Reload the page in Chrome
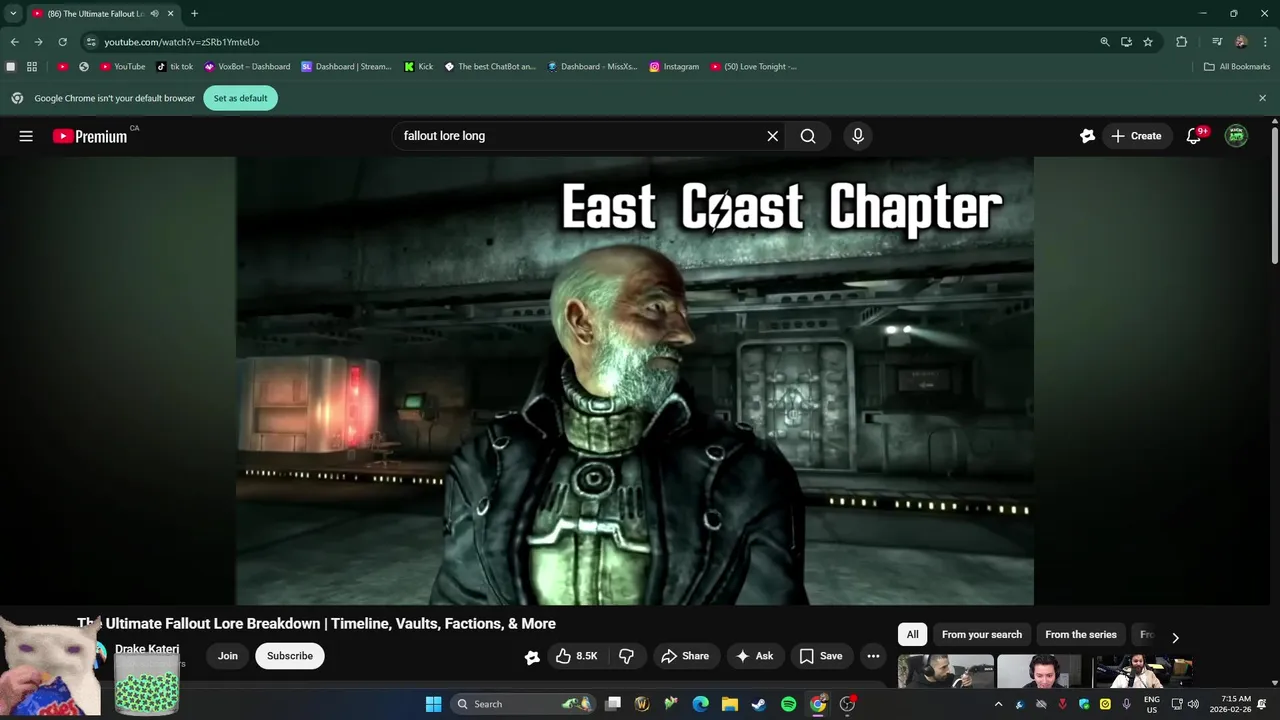Image resolution: width=1280 pixels, height=720 pixels. [62, 42]
